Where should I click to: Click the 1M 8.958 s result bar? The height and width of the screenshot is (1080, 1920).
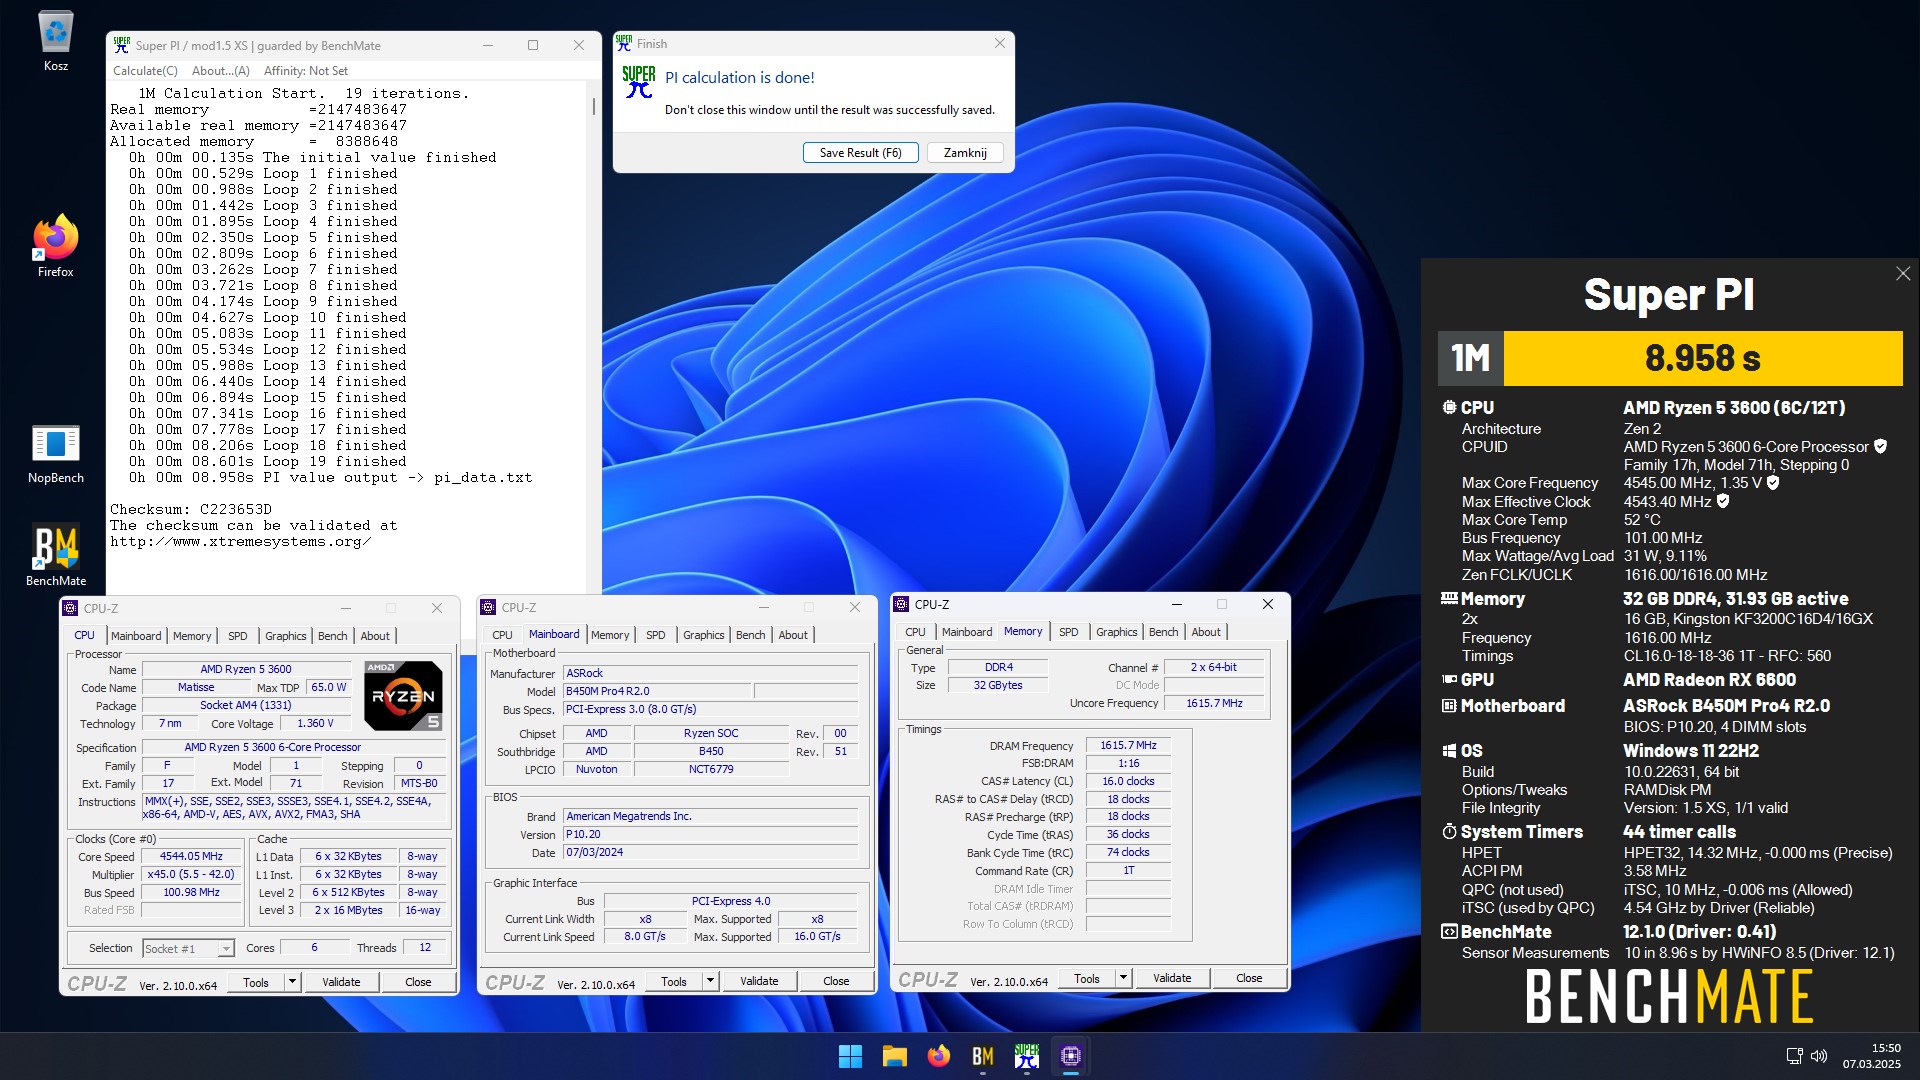coord(1670,358)
